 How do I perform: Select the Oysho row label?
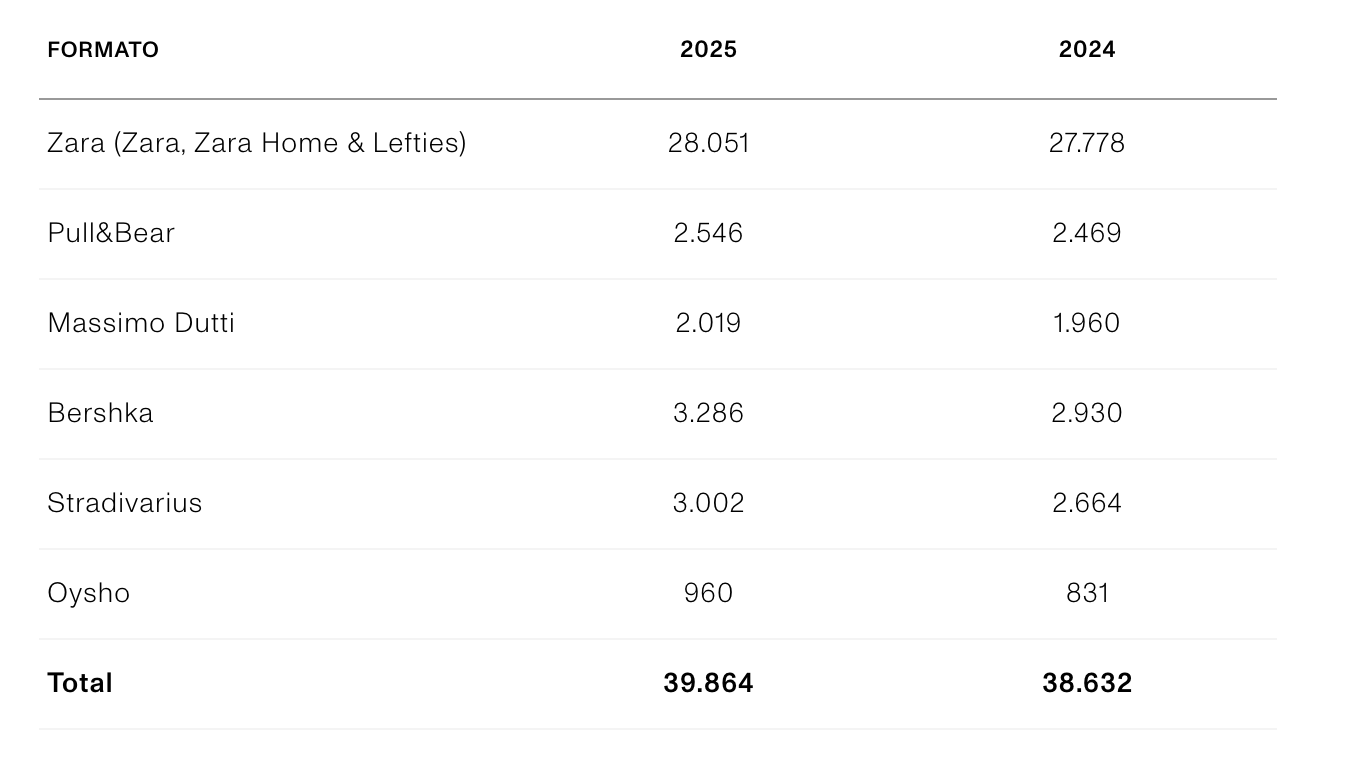[89, 593]
